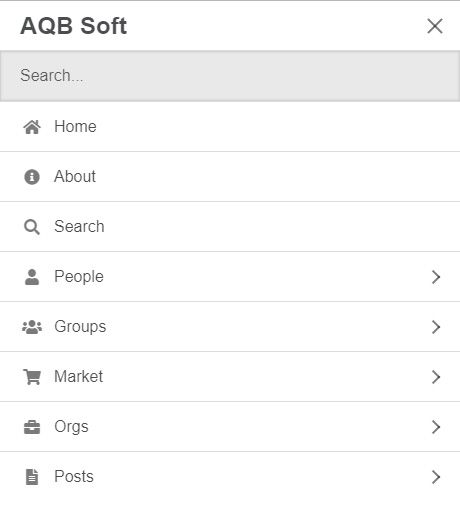The height and width of the screenshot is (519, 460).
Task: Click the magnifying glass Search icon
Action: (32, 227)
